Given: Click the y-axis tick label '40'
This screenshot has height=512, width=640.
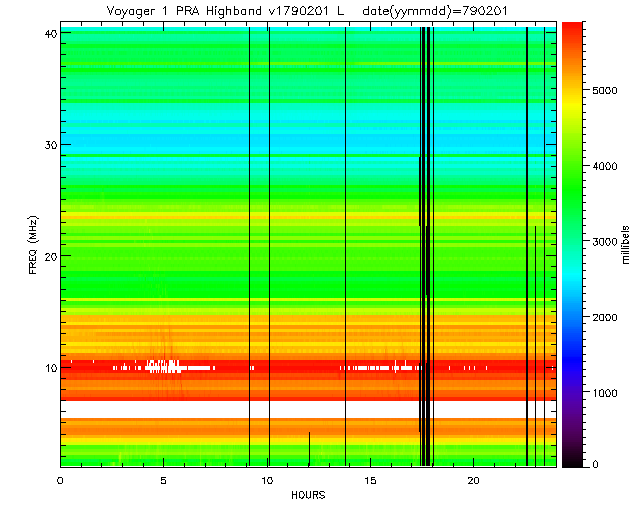Looking at the screenshot, I should coord(50,34).
